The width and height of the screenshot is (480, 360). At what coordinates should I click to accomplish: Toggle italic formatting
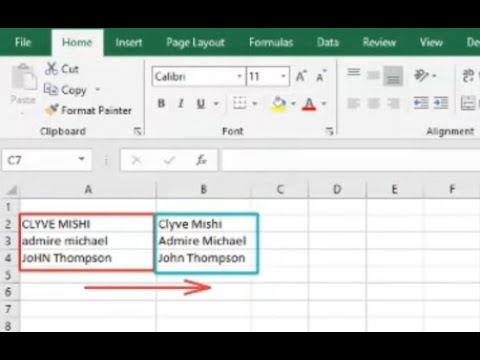point(181,104)
